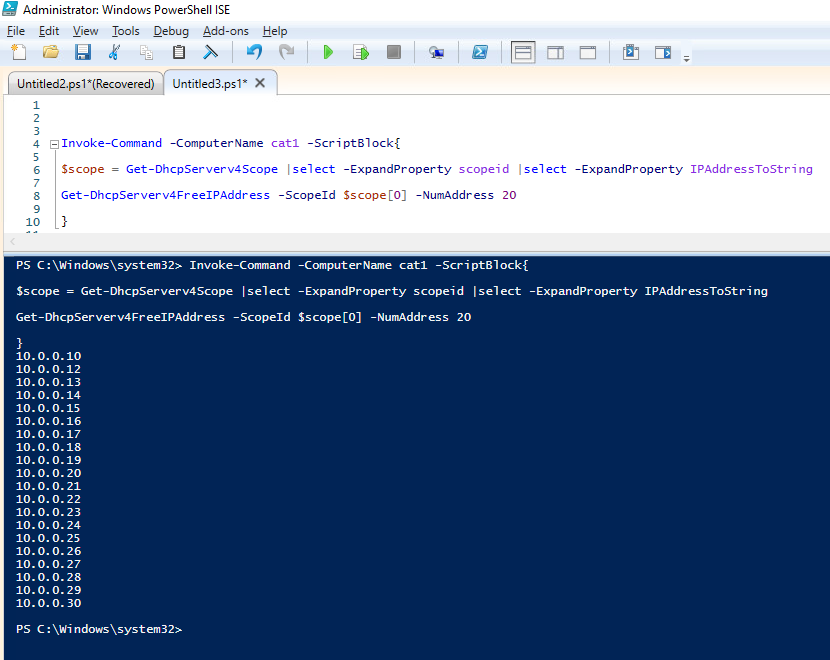The height and width of the screenshot is (660, 830).
Task: Click the bottom console prompt PS C:\Windows\system32>
Action: (99, 629)
